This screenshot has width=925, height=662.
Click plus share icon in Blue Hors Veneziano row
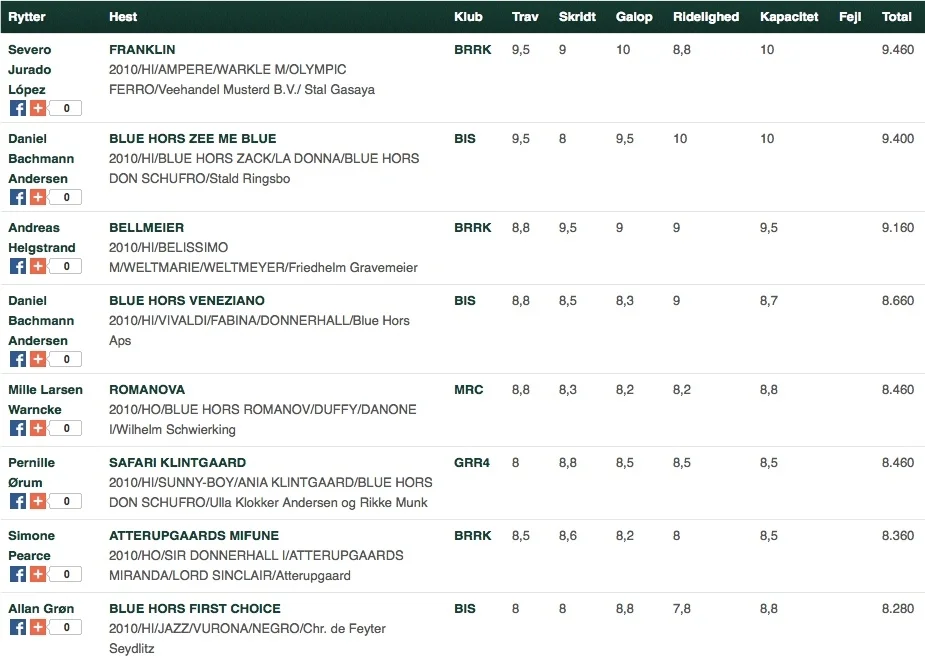[38, 359]
